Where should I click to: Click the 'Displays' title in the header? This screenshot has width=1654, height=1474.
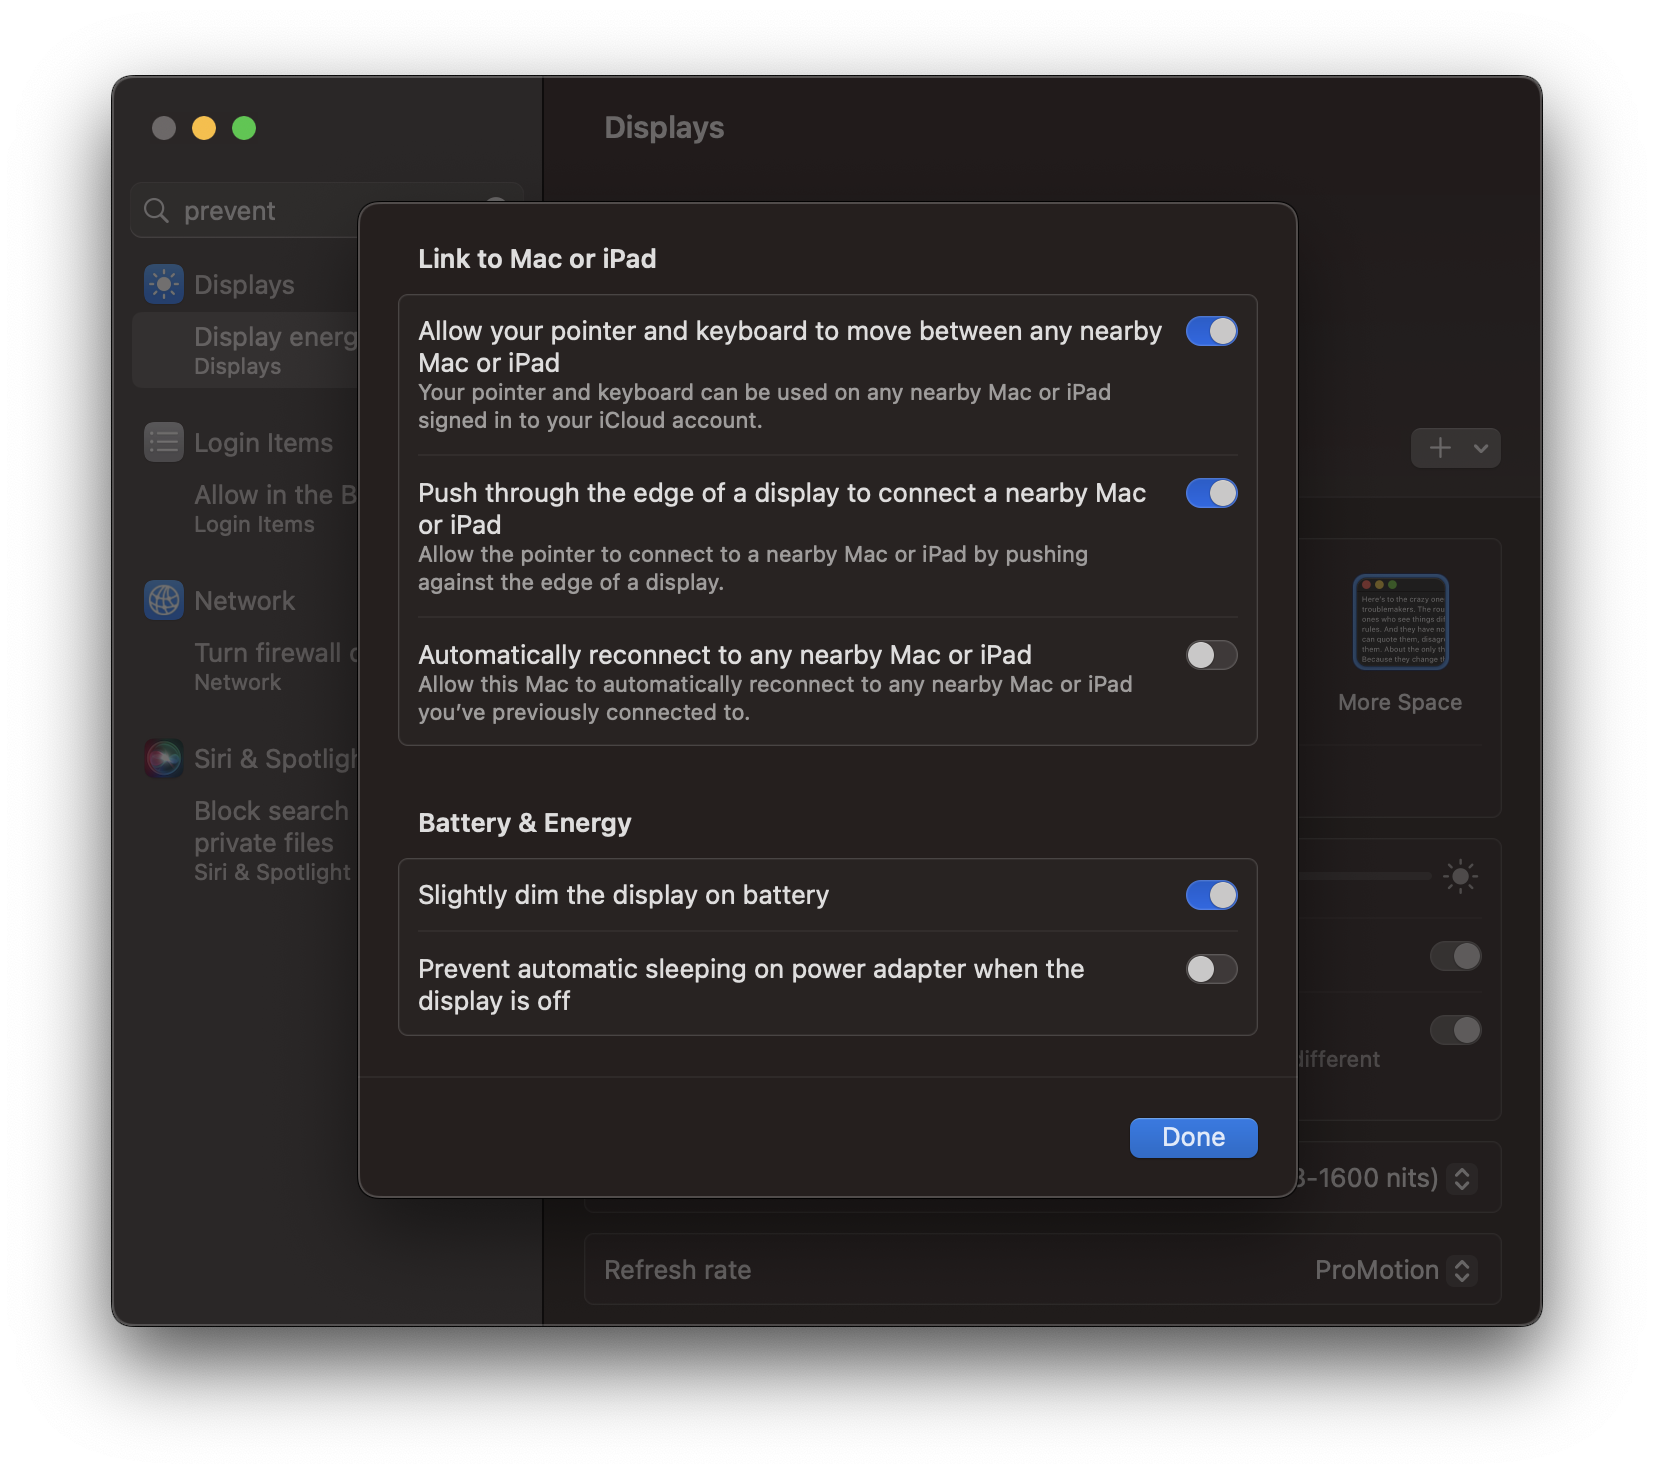664,128
